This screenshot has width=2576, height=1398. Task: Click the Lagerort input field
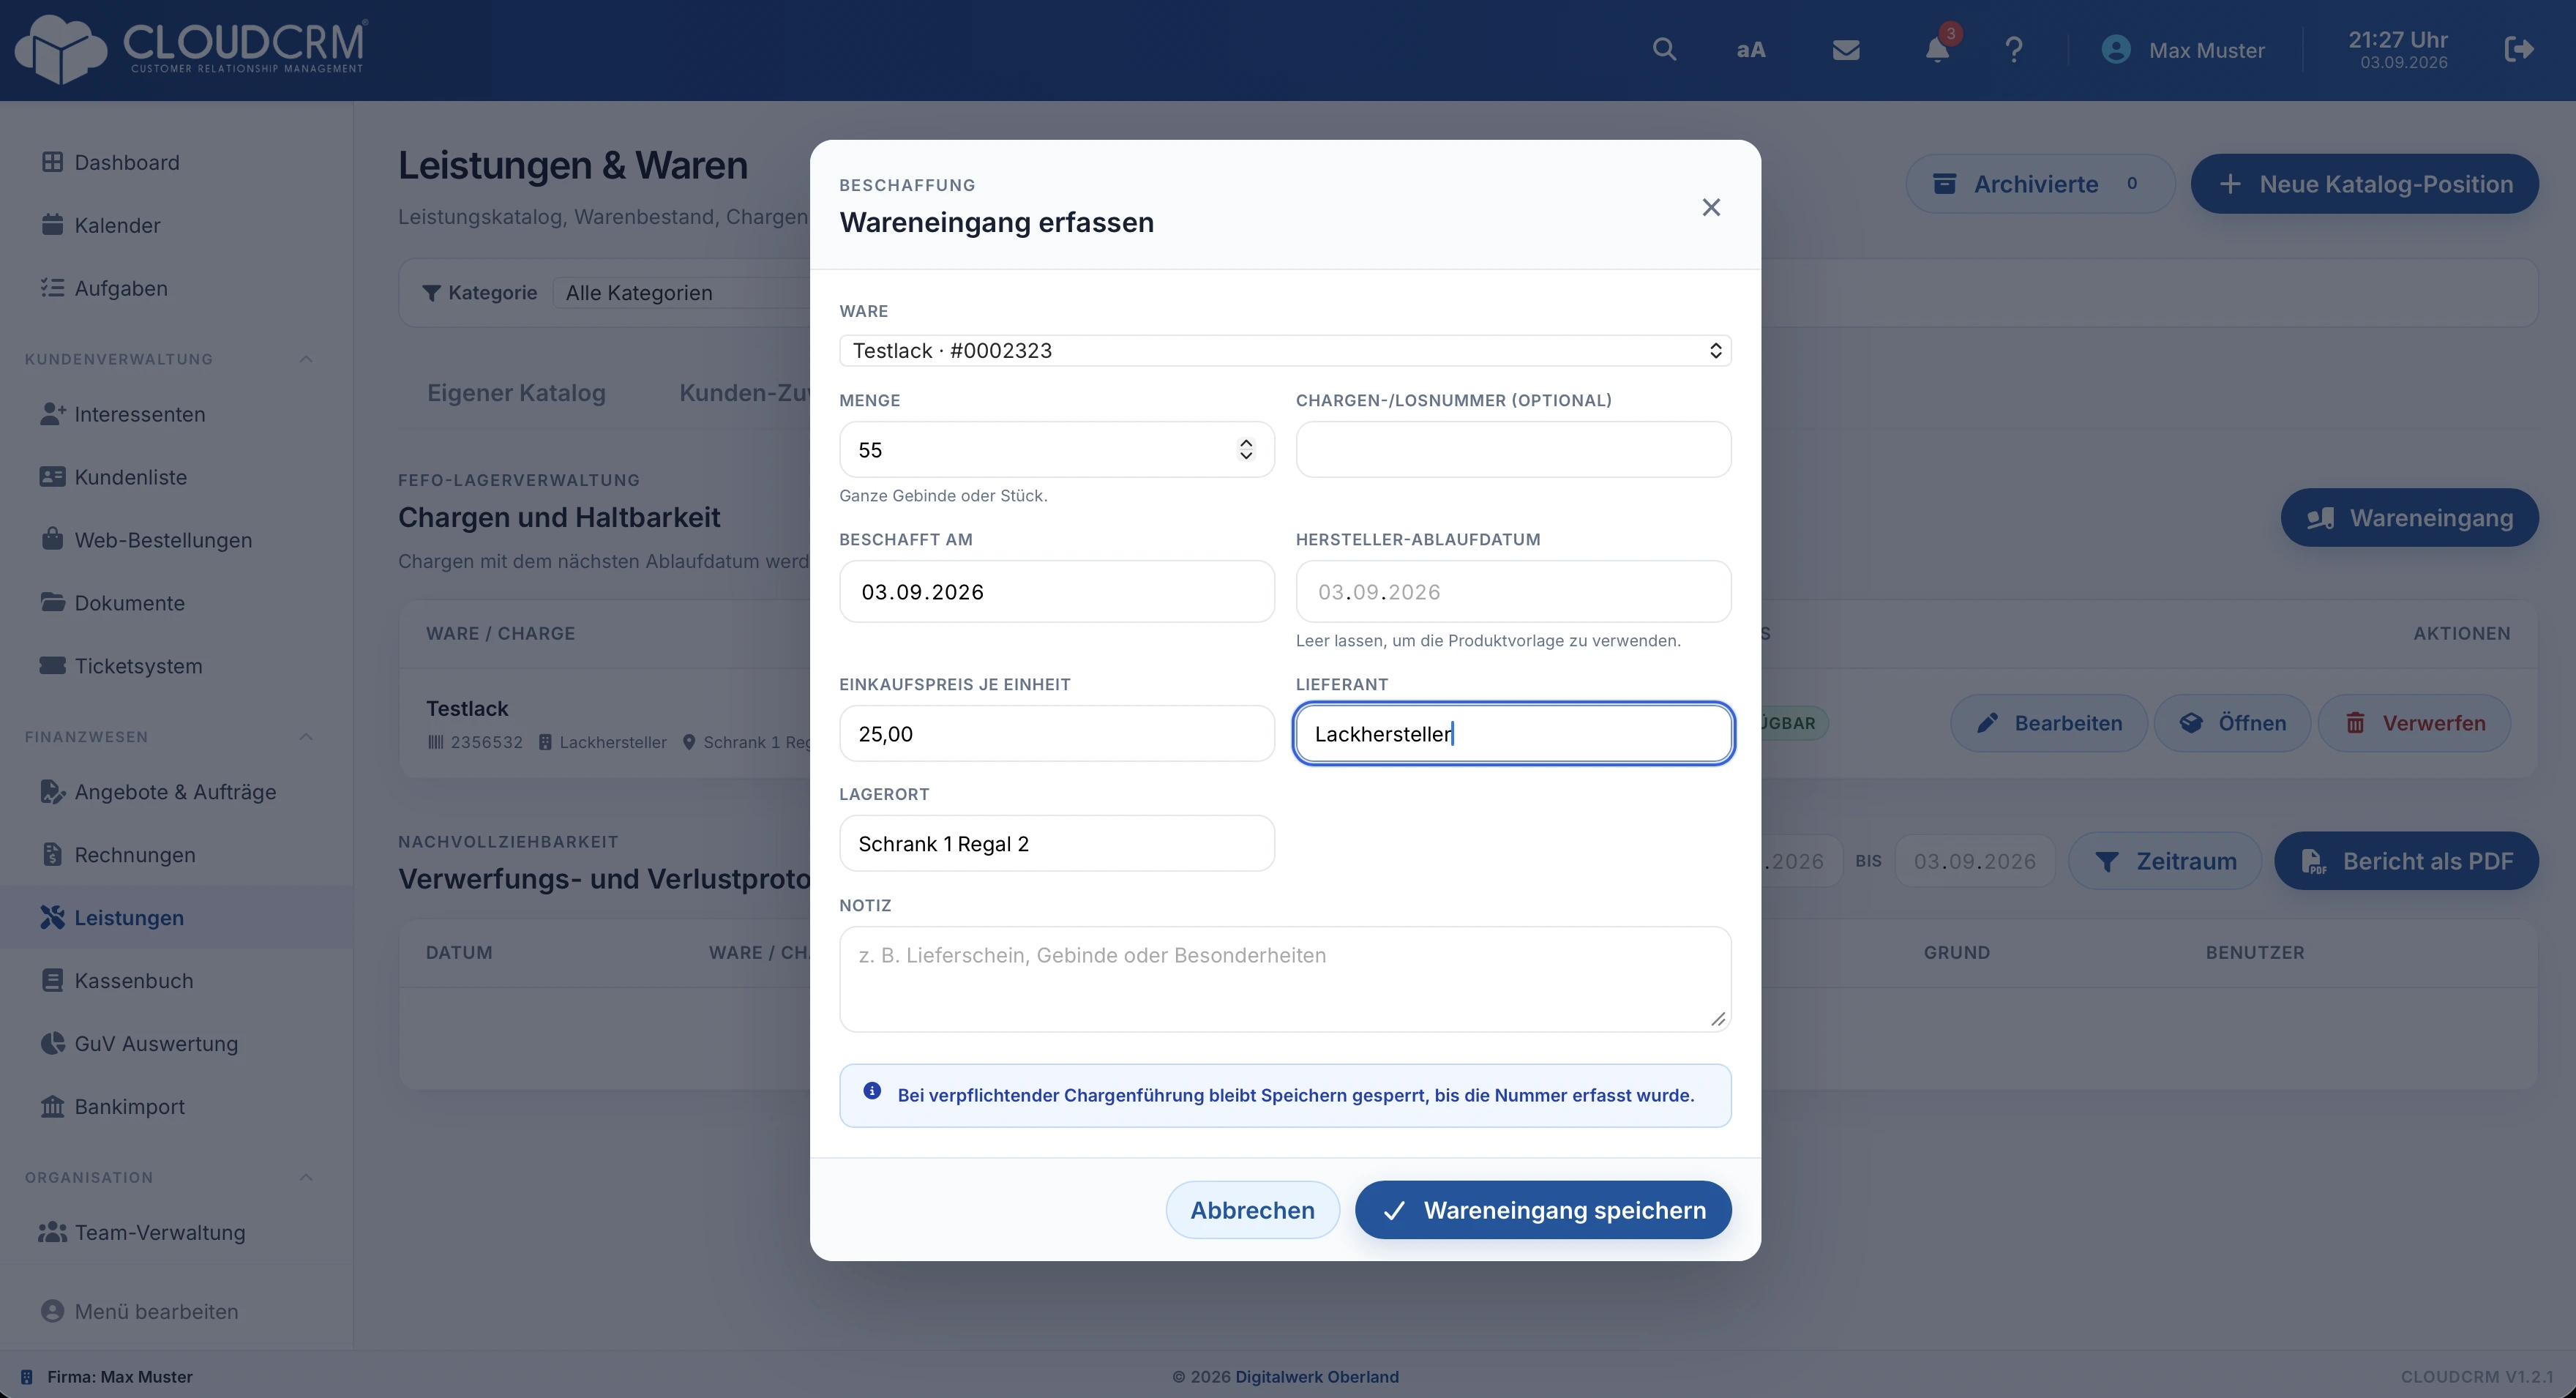pyautogui.click(x=1057, y=843)
